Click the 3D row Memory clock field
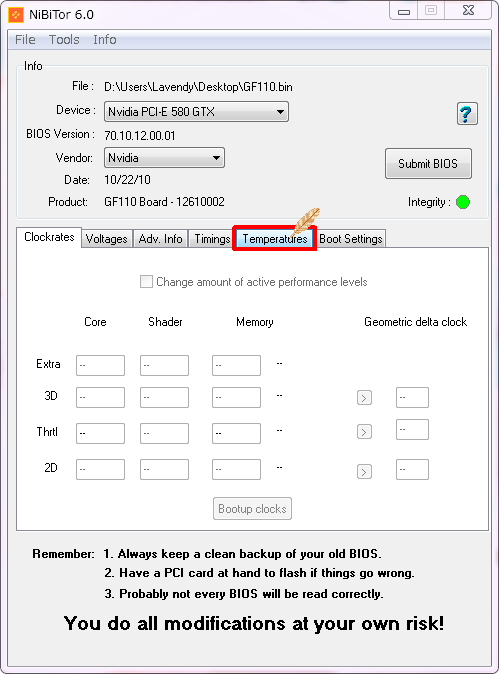Screen dimensions: 499x674 click(x=236, y=397)
